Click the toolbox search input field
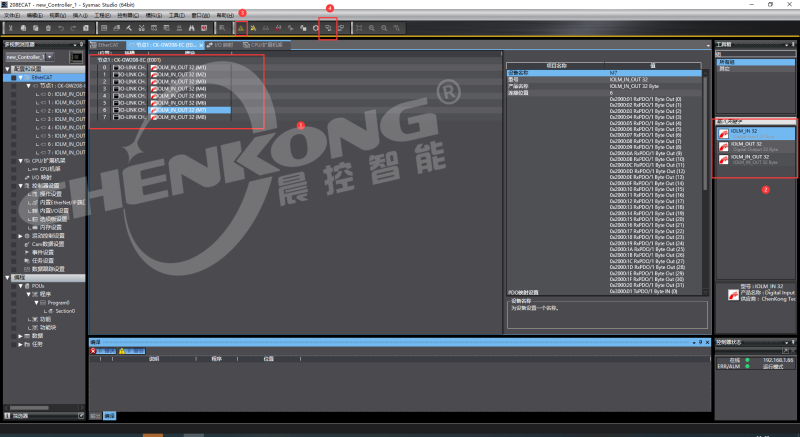Image resolution: width=800 pixels, height=437 pixels. tap(755, 54)
